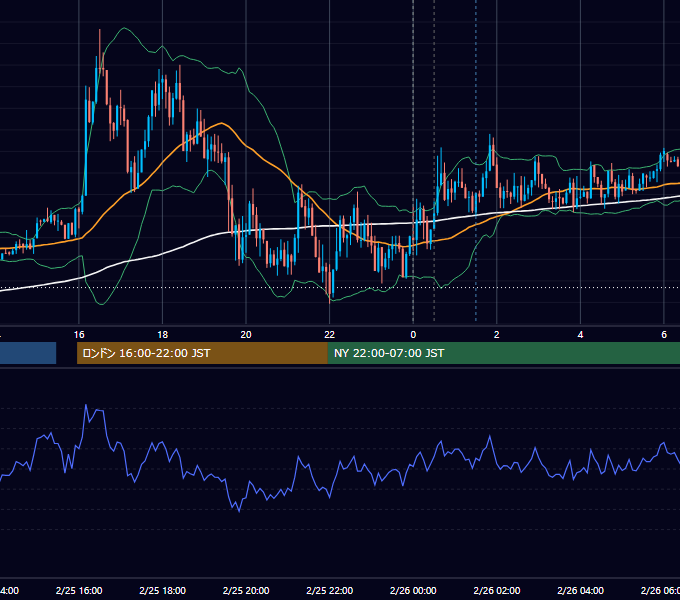The image size is (680, 600).
Task: Click the 2/25 20:00 date label
Action: tap(246, 590)
